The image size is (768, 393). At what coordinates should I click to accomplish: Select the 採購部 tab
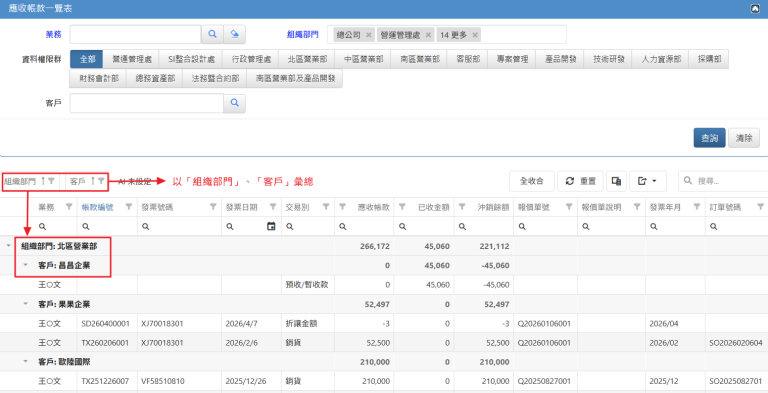pos(708,59)
